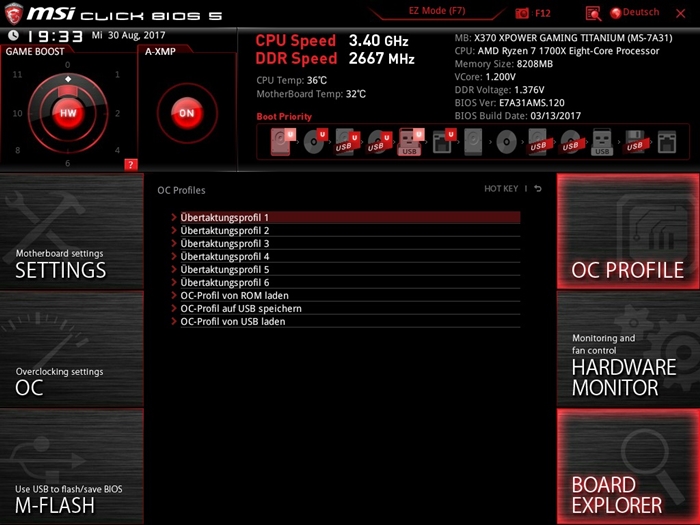Click the VCore 1.200V reading
Image resolution: width=700 pixels, height=525 pixels.
click(x=485, y=77)
